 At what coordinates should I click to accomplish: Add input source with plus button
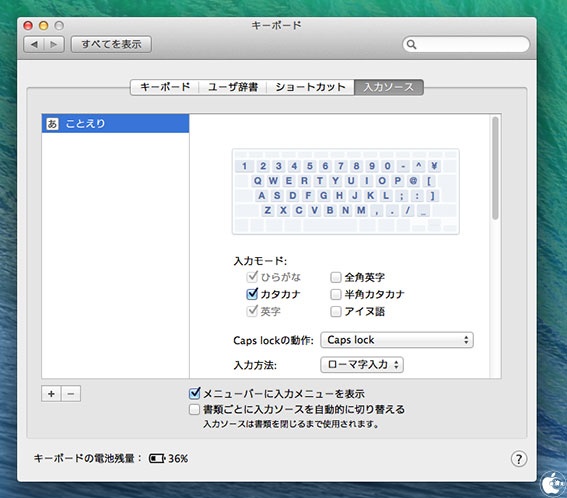point(51,394)
